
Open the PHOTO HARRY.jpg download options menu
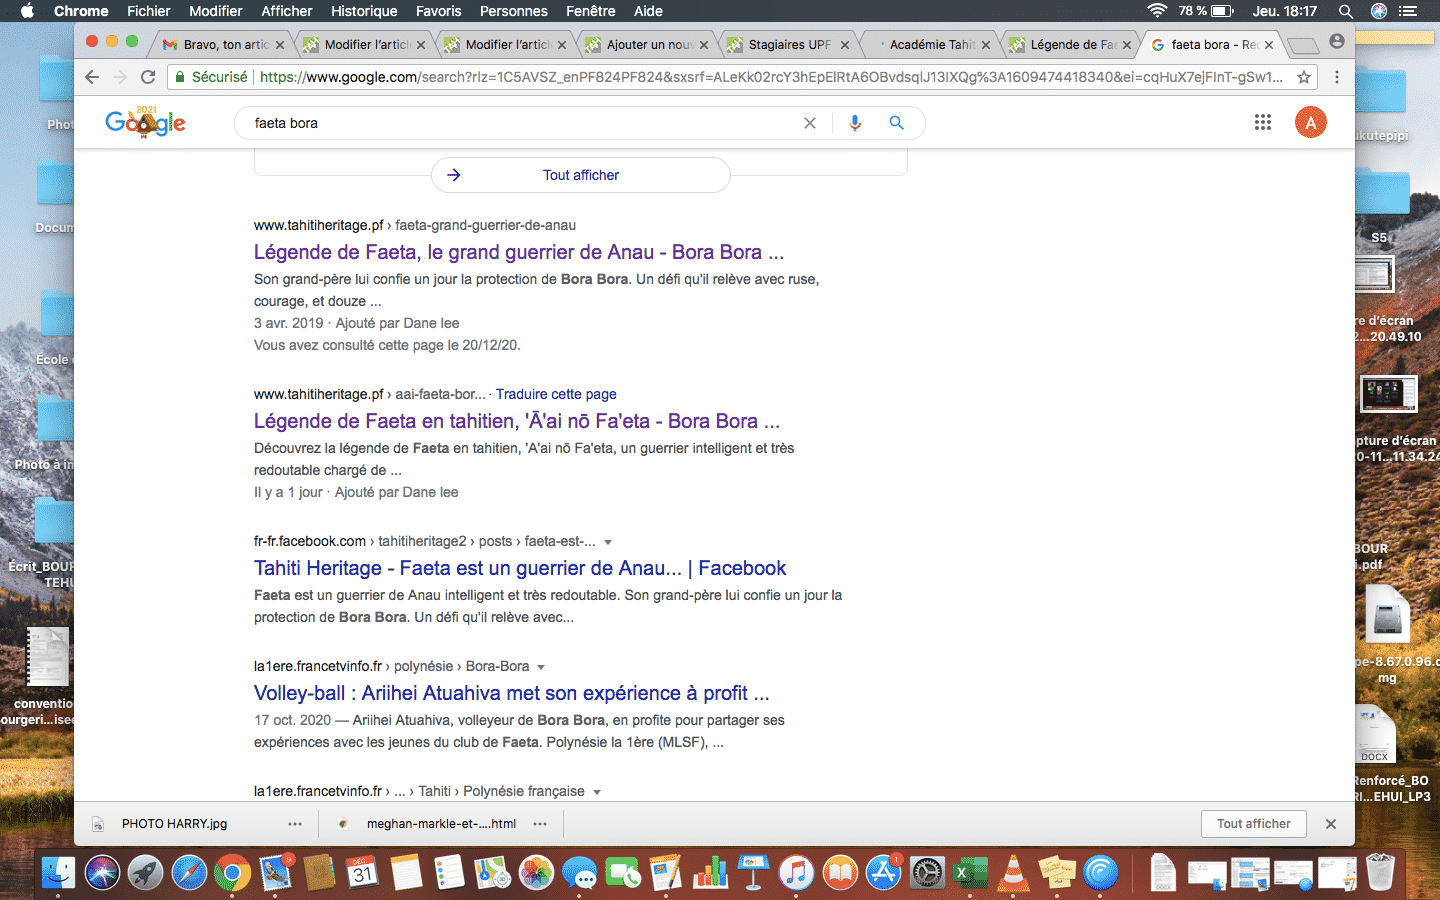295,824
